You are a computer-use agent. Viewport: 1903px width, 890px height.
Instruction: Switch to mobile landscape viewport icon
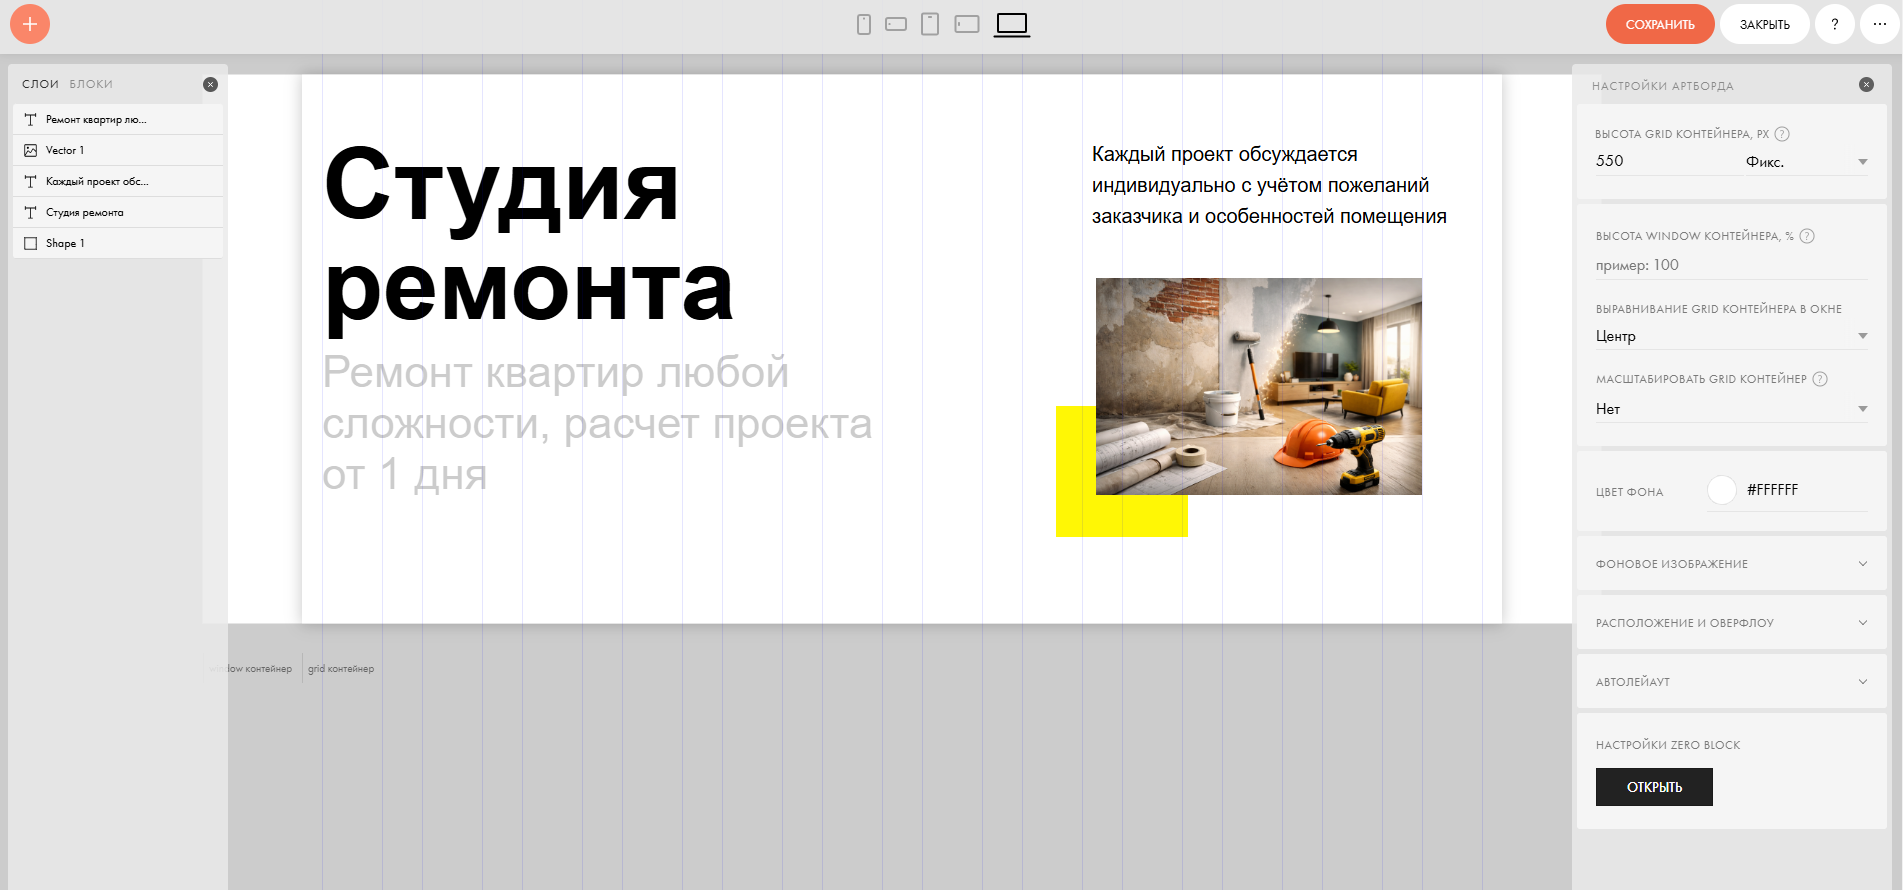[896, 24]
